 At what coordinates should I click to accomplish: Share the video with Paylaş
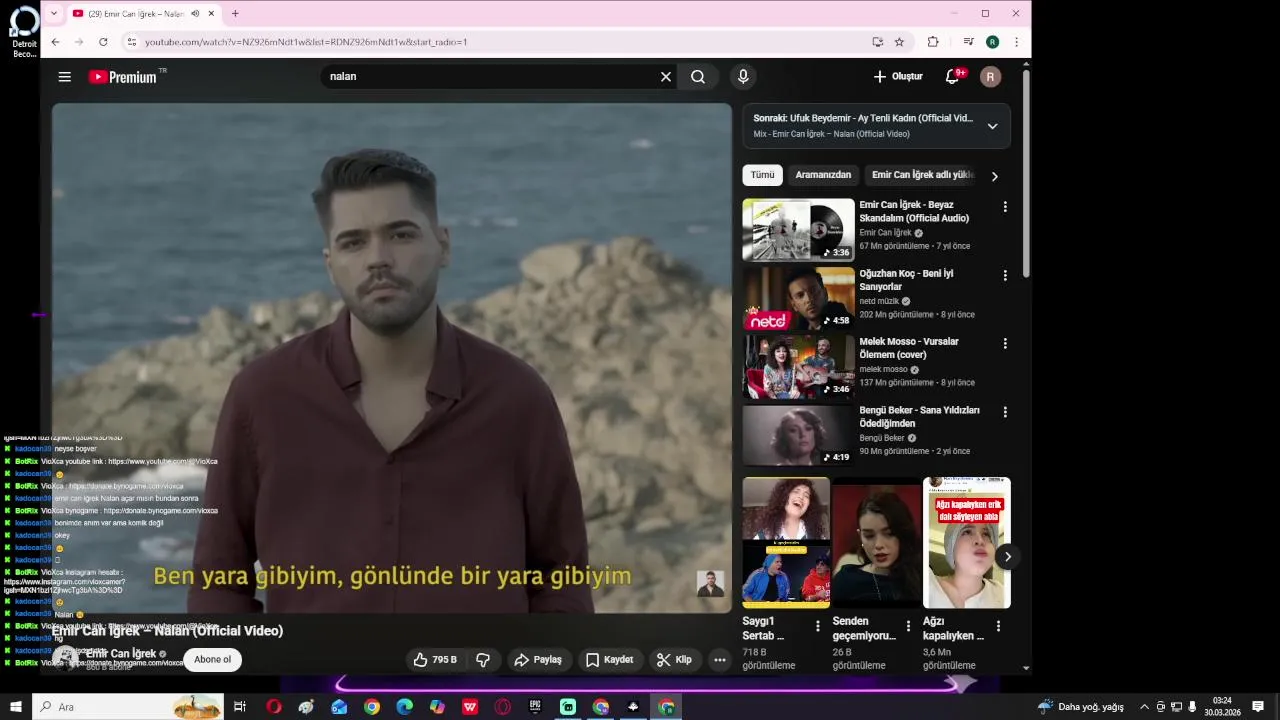click(x=538, y=660)
